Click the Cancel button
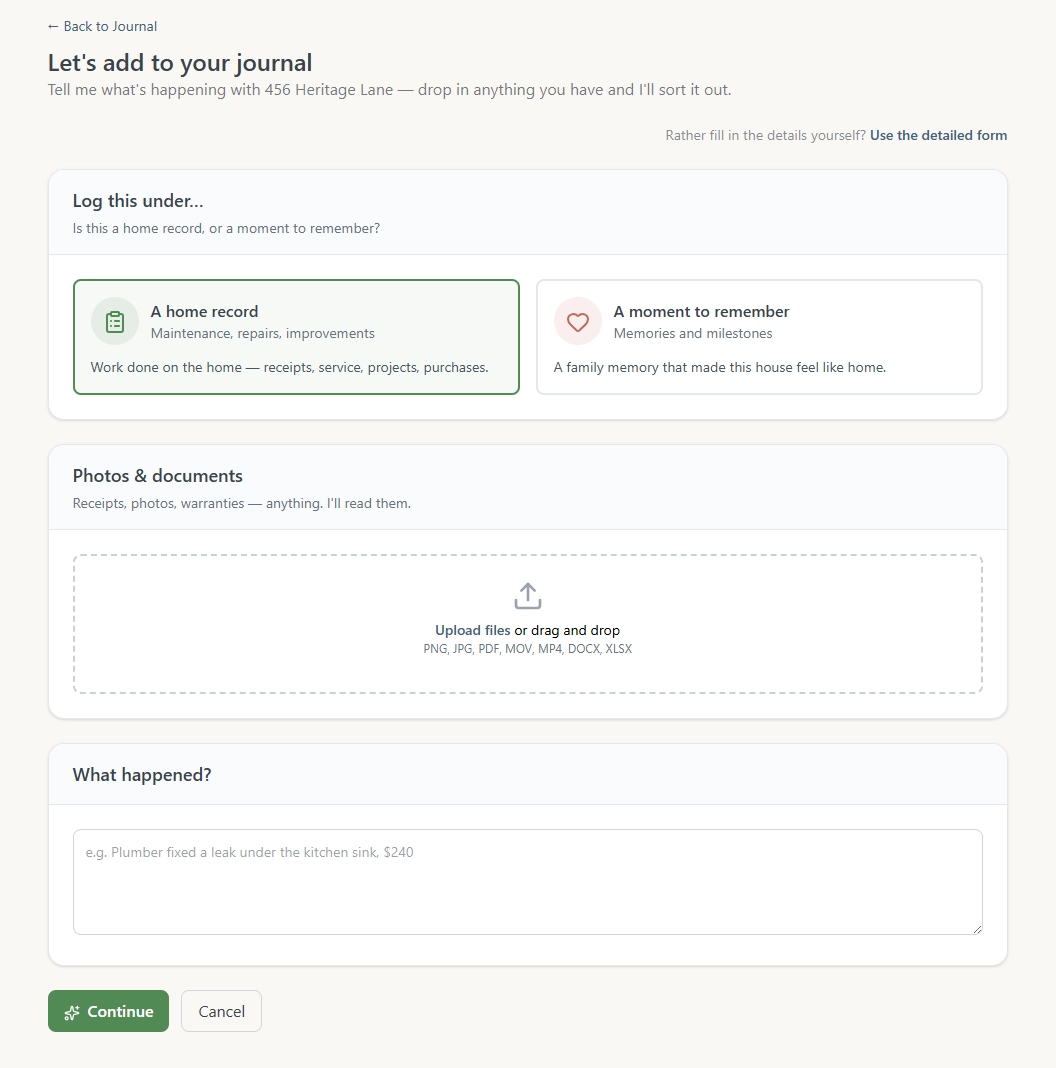Viewport: 1056px width, 1068px height. click(x=221, y=1011)
